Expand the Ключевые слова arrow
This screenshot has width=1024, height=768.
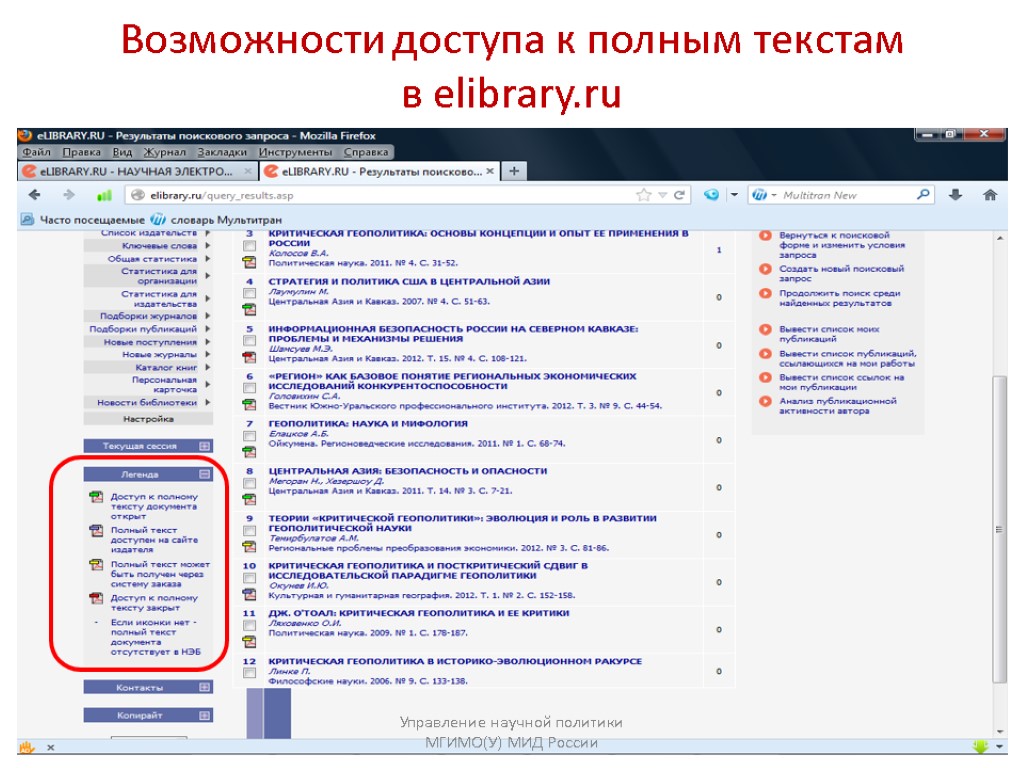coord(208,246)
